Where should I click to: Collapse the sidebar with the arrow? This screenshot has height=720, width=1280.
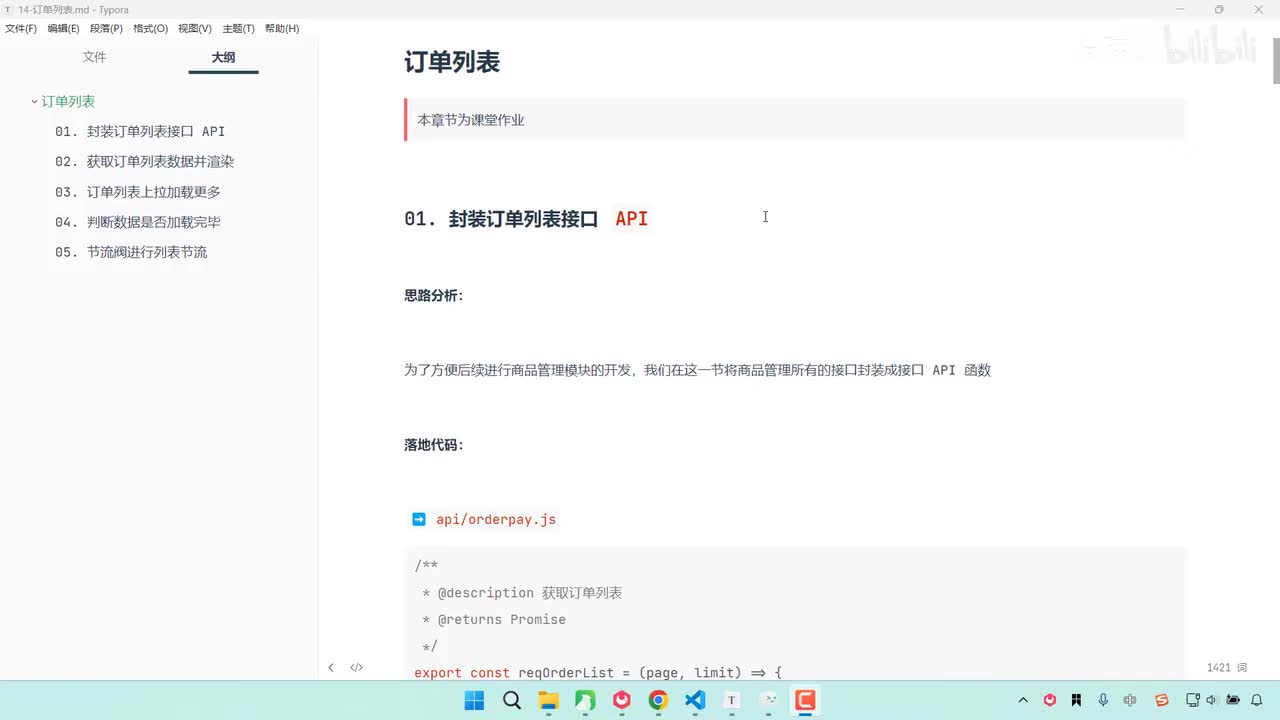[x=331, y=667]
